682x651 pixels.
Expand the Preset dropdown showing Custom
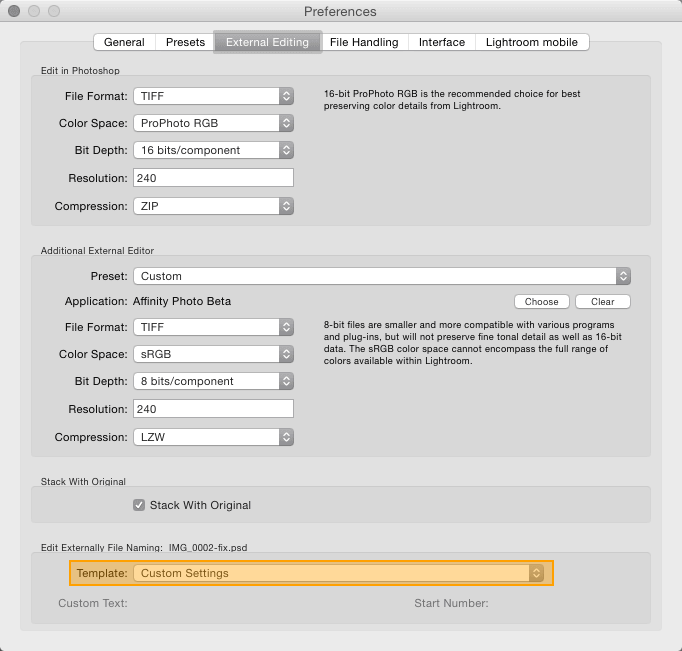coord(382,276)
